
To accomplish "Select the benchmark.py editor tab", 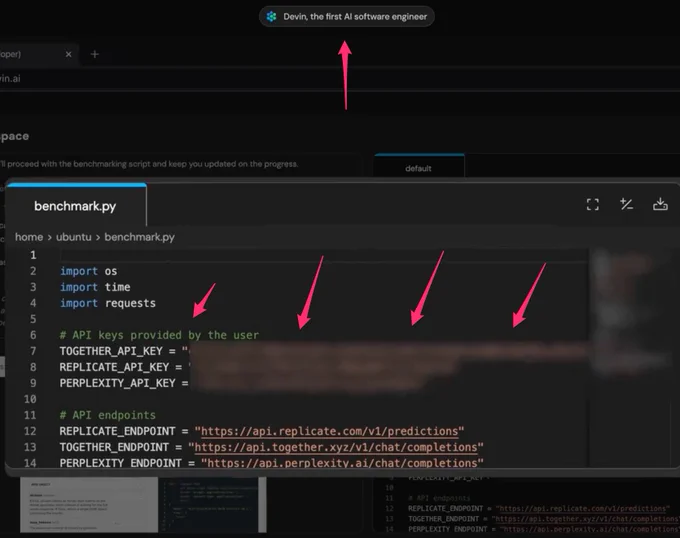I will tap(75, 206).
